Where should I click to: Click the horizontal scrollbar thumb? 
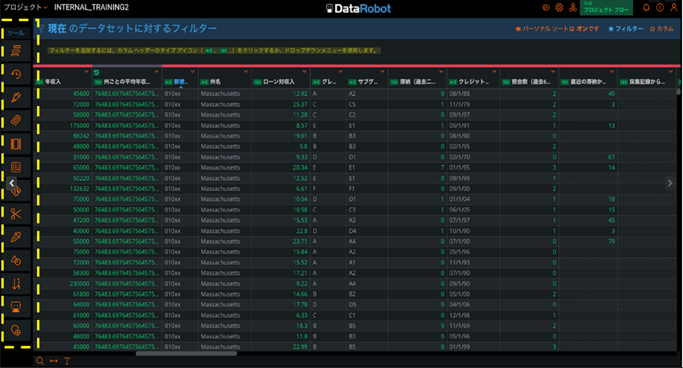point(186,353)
